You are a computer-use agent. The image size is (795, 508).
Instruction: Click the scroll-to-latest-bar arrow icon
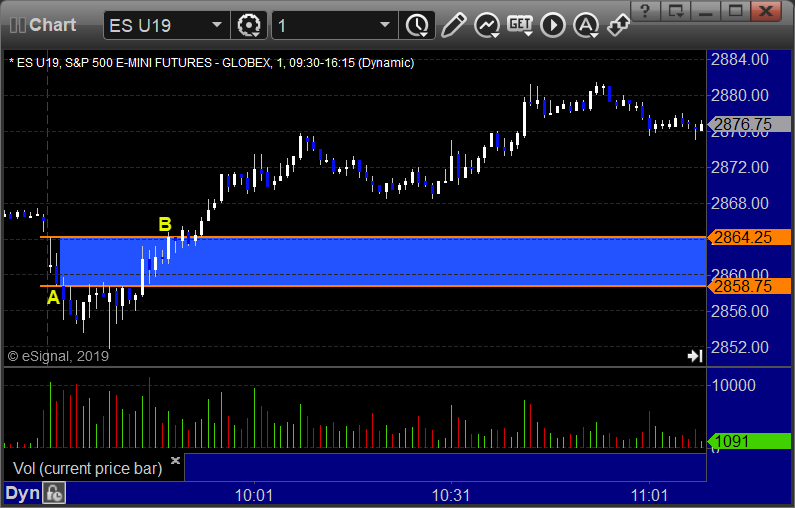click(695, 356)
